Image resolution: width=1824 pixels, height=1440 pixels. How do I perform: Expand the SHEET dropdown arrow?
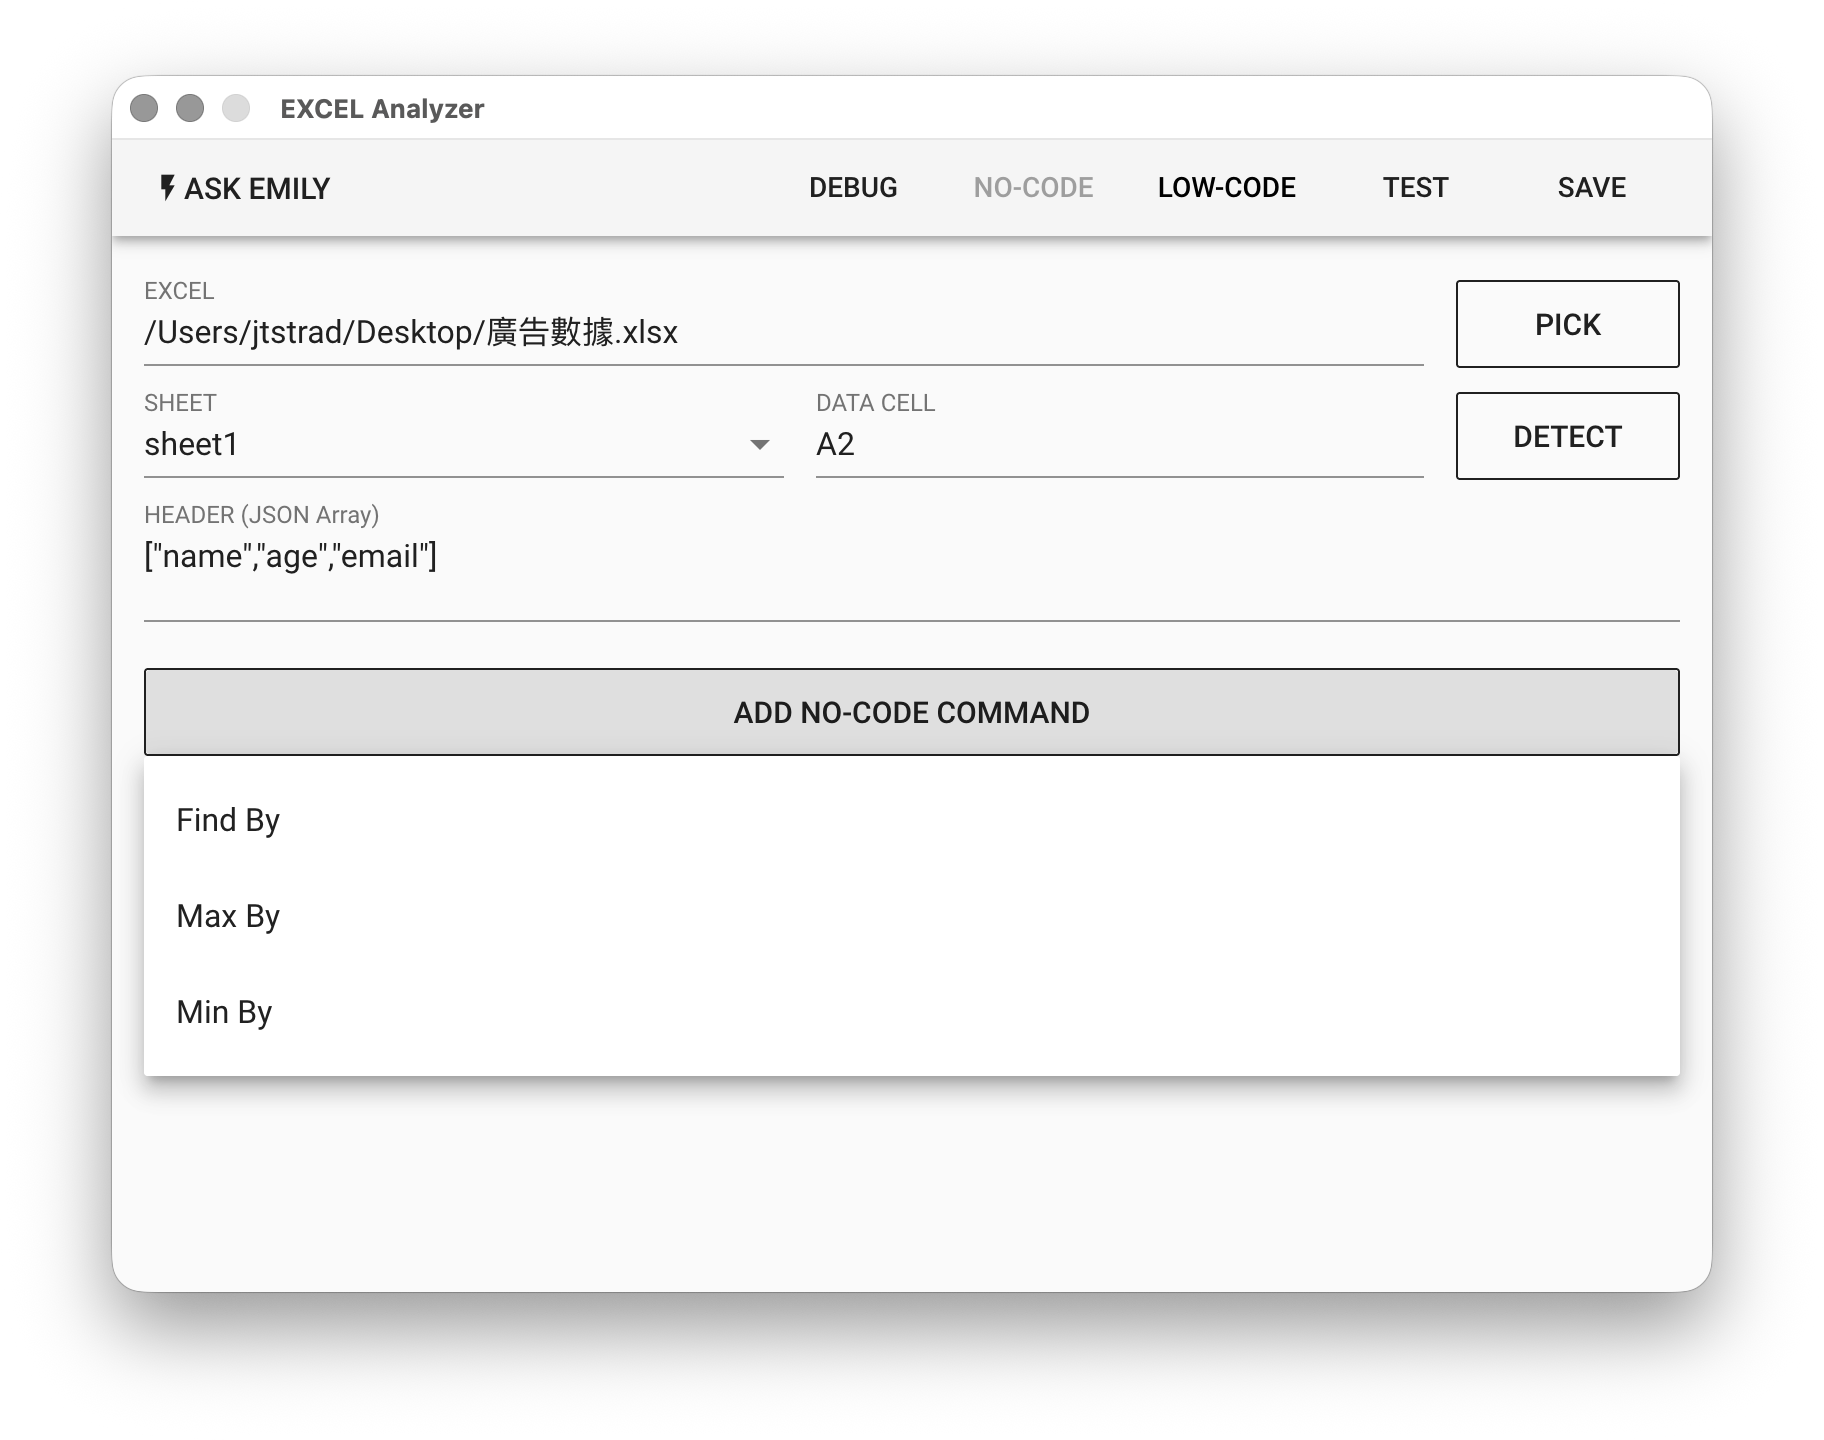(760, 445)
